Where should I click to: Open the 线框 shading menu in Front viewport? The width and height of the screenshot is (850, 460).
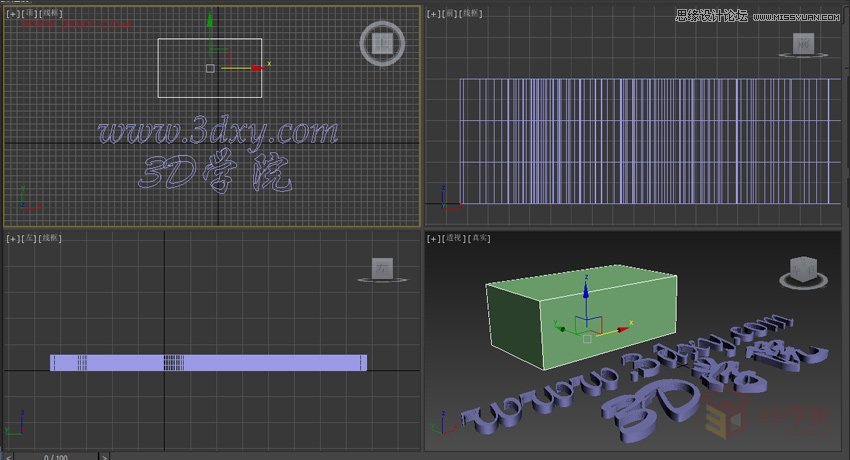[x=471, y=13]
